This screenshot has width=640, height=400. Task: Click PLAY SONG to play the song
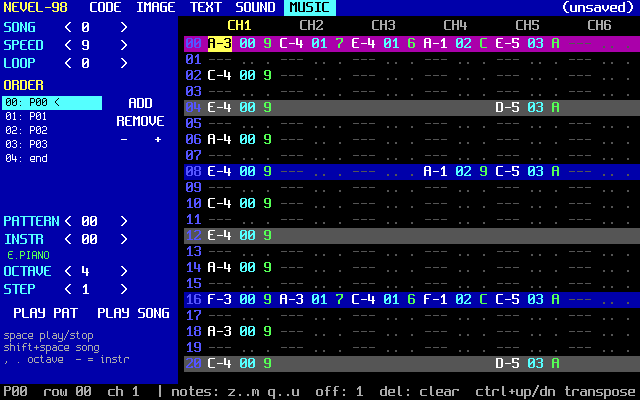[x=133, y=313]
